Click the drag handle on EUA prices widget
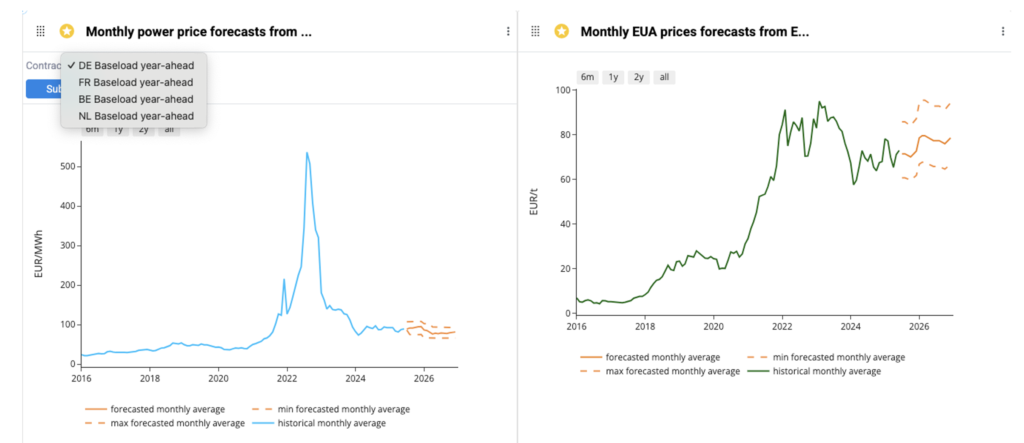Screen dimensions: 1024x443 (x=536, y=32)
